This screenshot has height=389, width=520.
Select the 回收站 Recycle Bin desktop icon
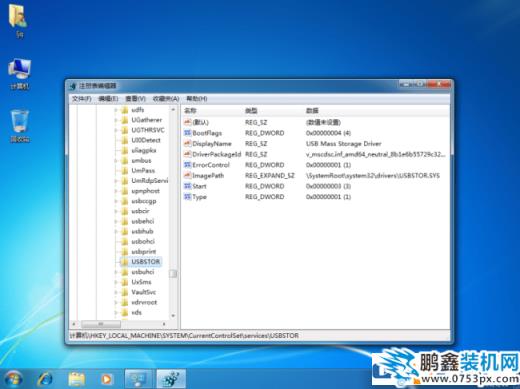[x=20, y=126]
